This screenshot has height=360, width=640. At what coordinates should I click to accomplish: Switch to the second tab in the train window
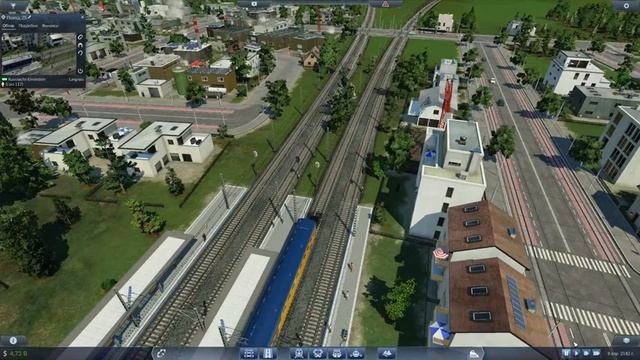pyautogui.click(x=28, y=26)
